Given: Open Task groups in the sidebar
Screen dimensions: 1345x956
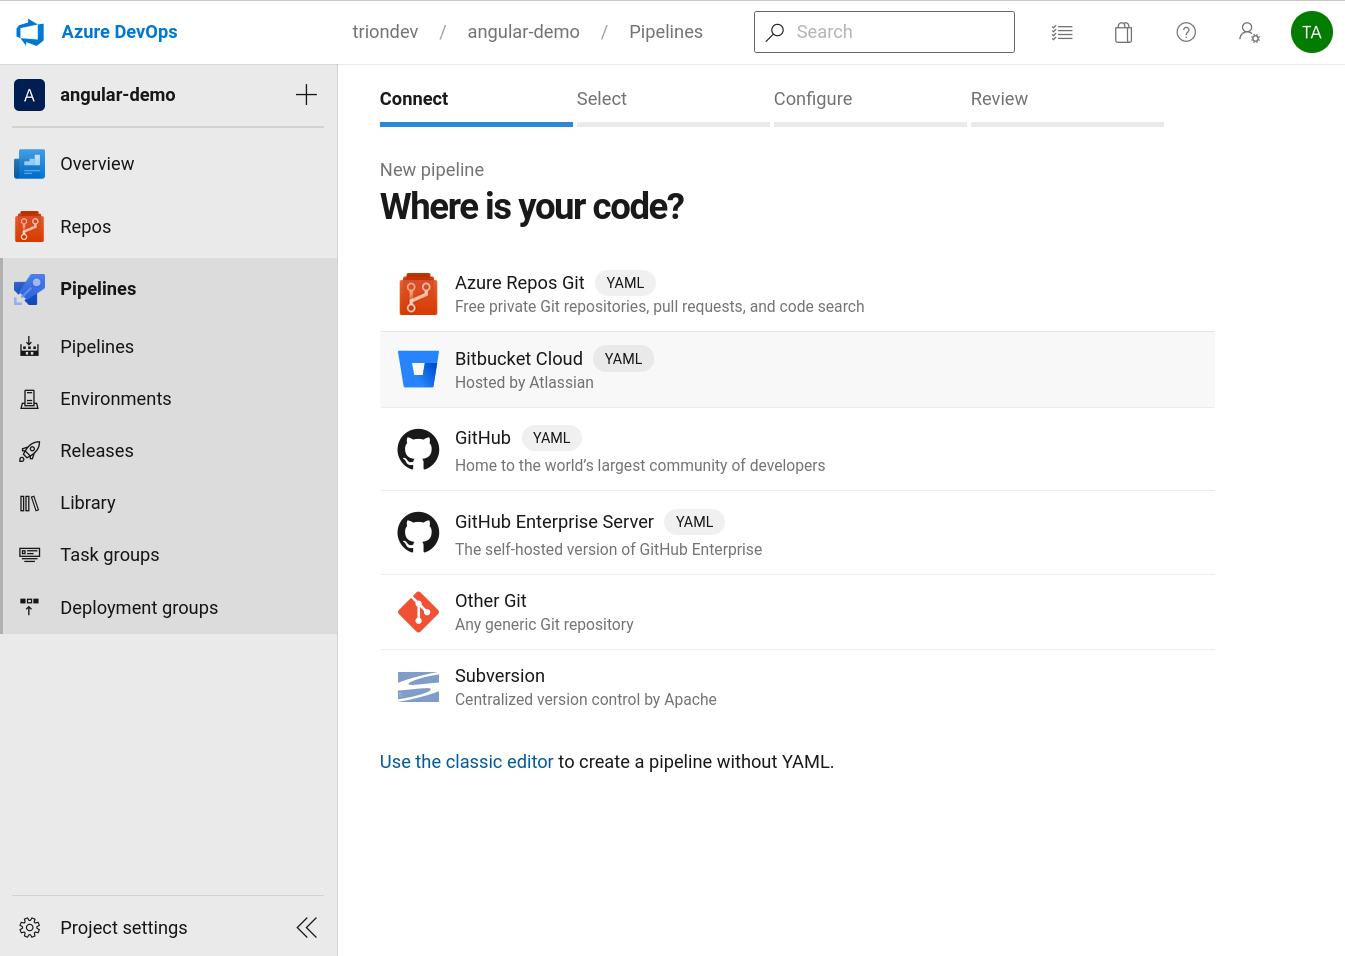Looking at the screenshot, I should pos(169,555).
